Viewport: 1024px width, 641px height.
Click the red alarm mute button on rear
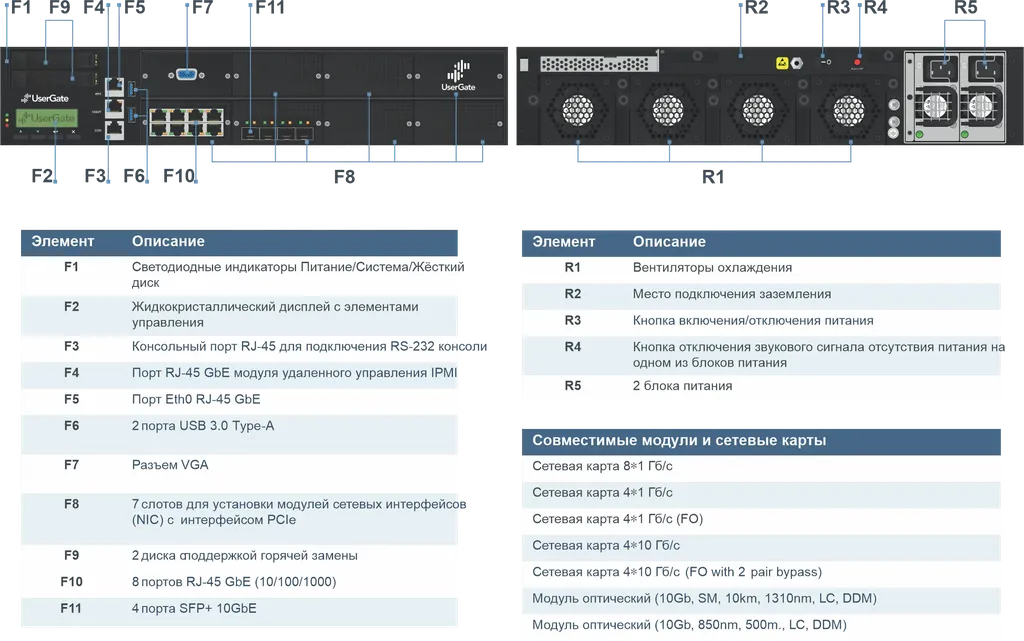[x=856, y=63]
